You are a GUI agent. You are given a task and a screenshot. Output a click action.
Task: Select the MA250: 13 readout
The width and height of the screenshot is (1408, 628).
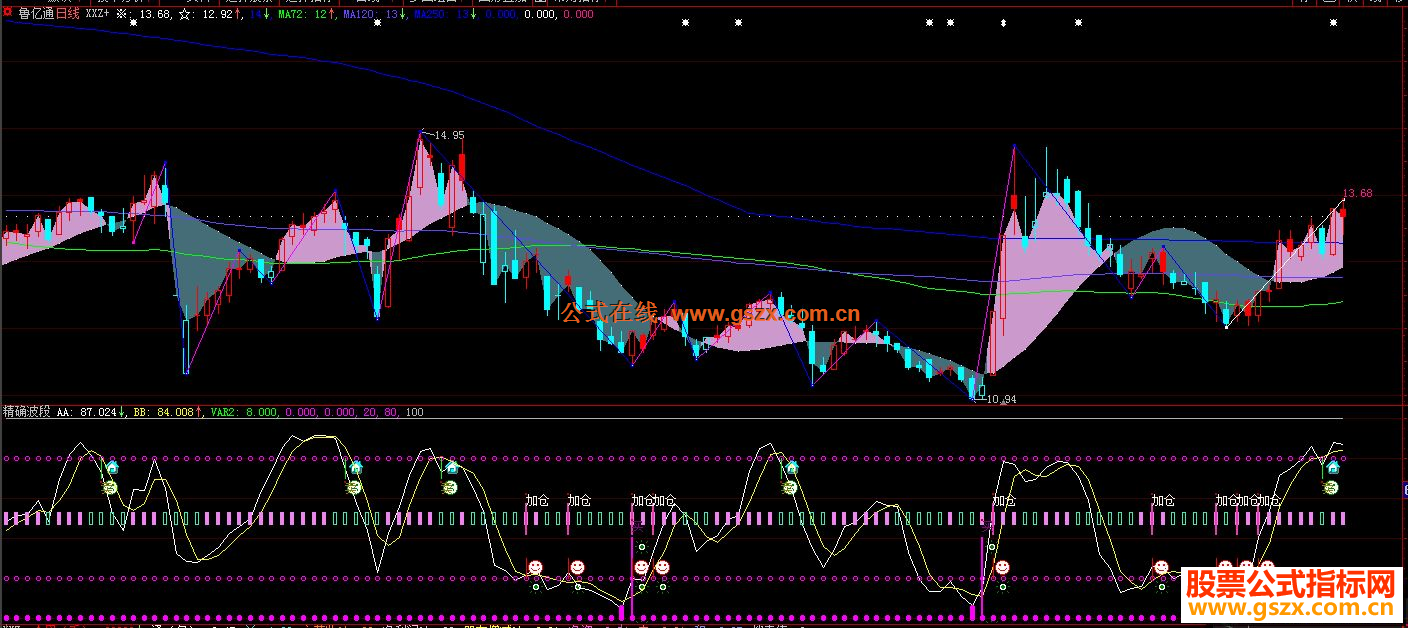coord(440,14)
